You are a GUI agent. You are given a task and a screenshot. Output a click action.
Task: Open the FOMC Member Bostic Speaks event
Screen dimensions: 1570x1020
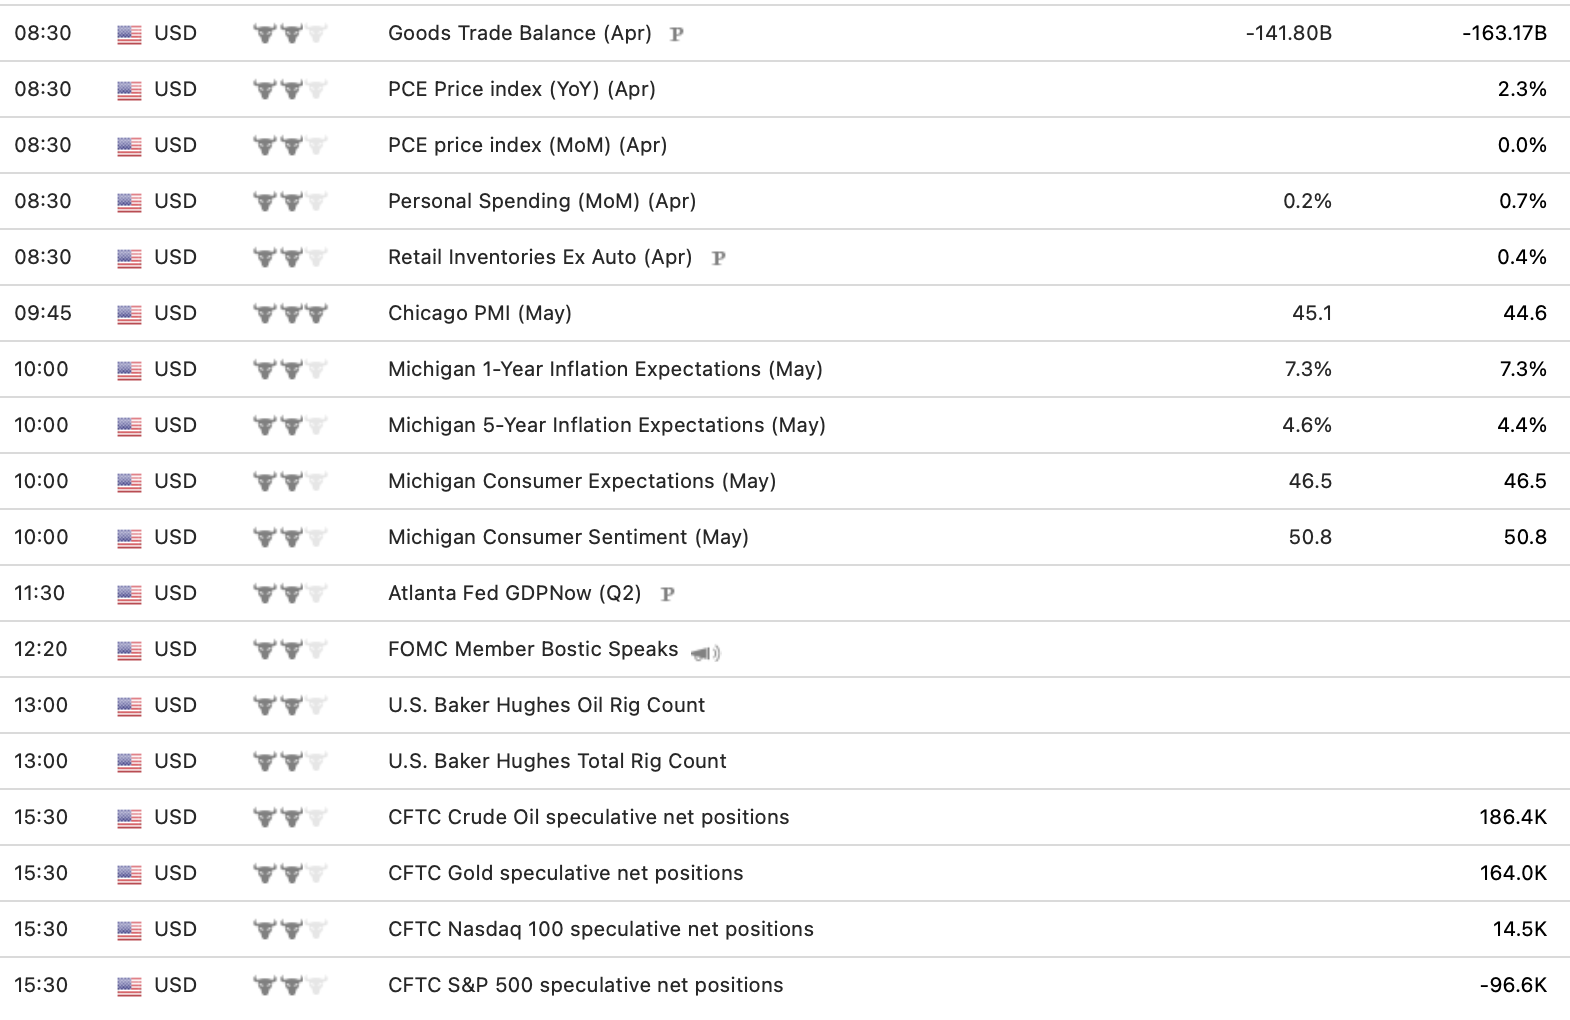(533, 649)
